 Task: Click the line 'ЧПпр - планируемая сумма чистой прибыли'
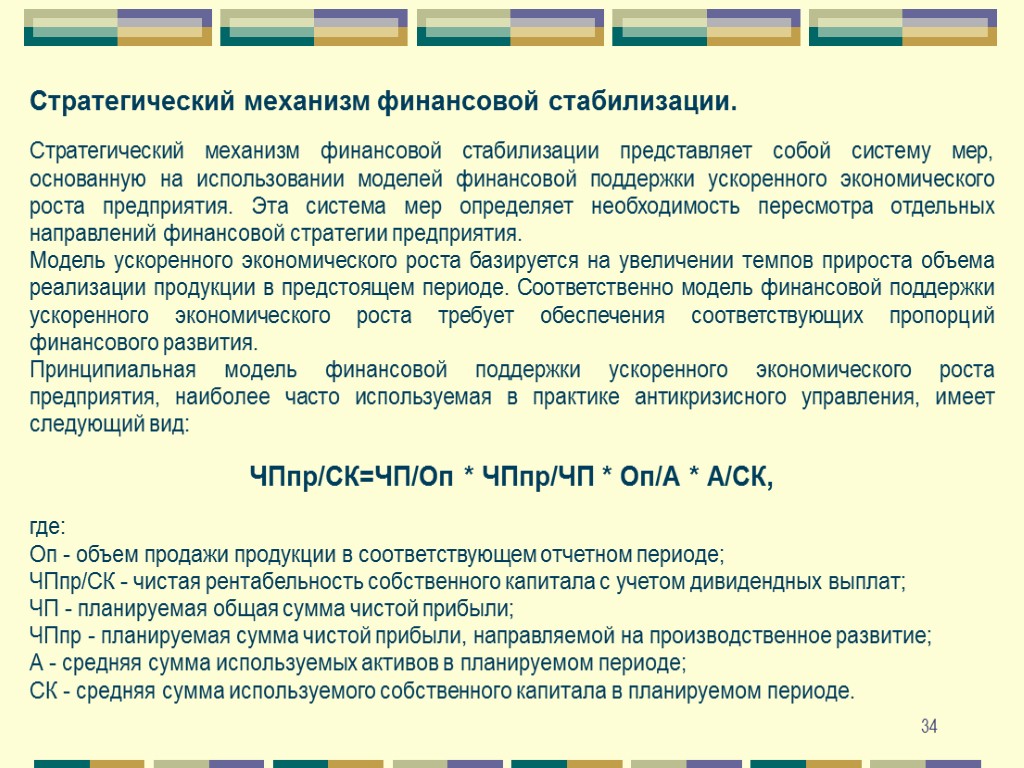pos(480,635)
